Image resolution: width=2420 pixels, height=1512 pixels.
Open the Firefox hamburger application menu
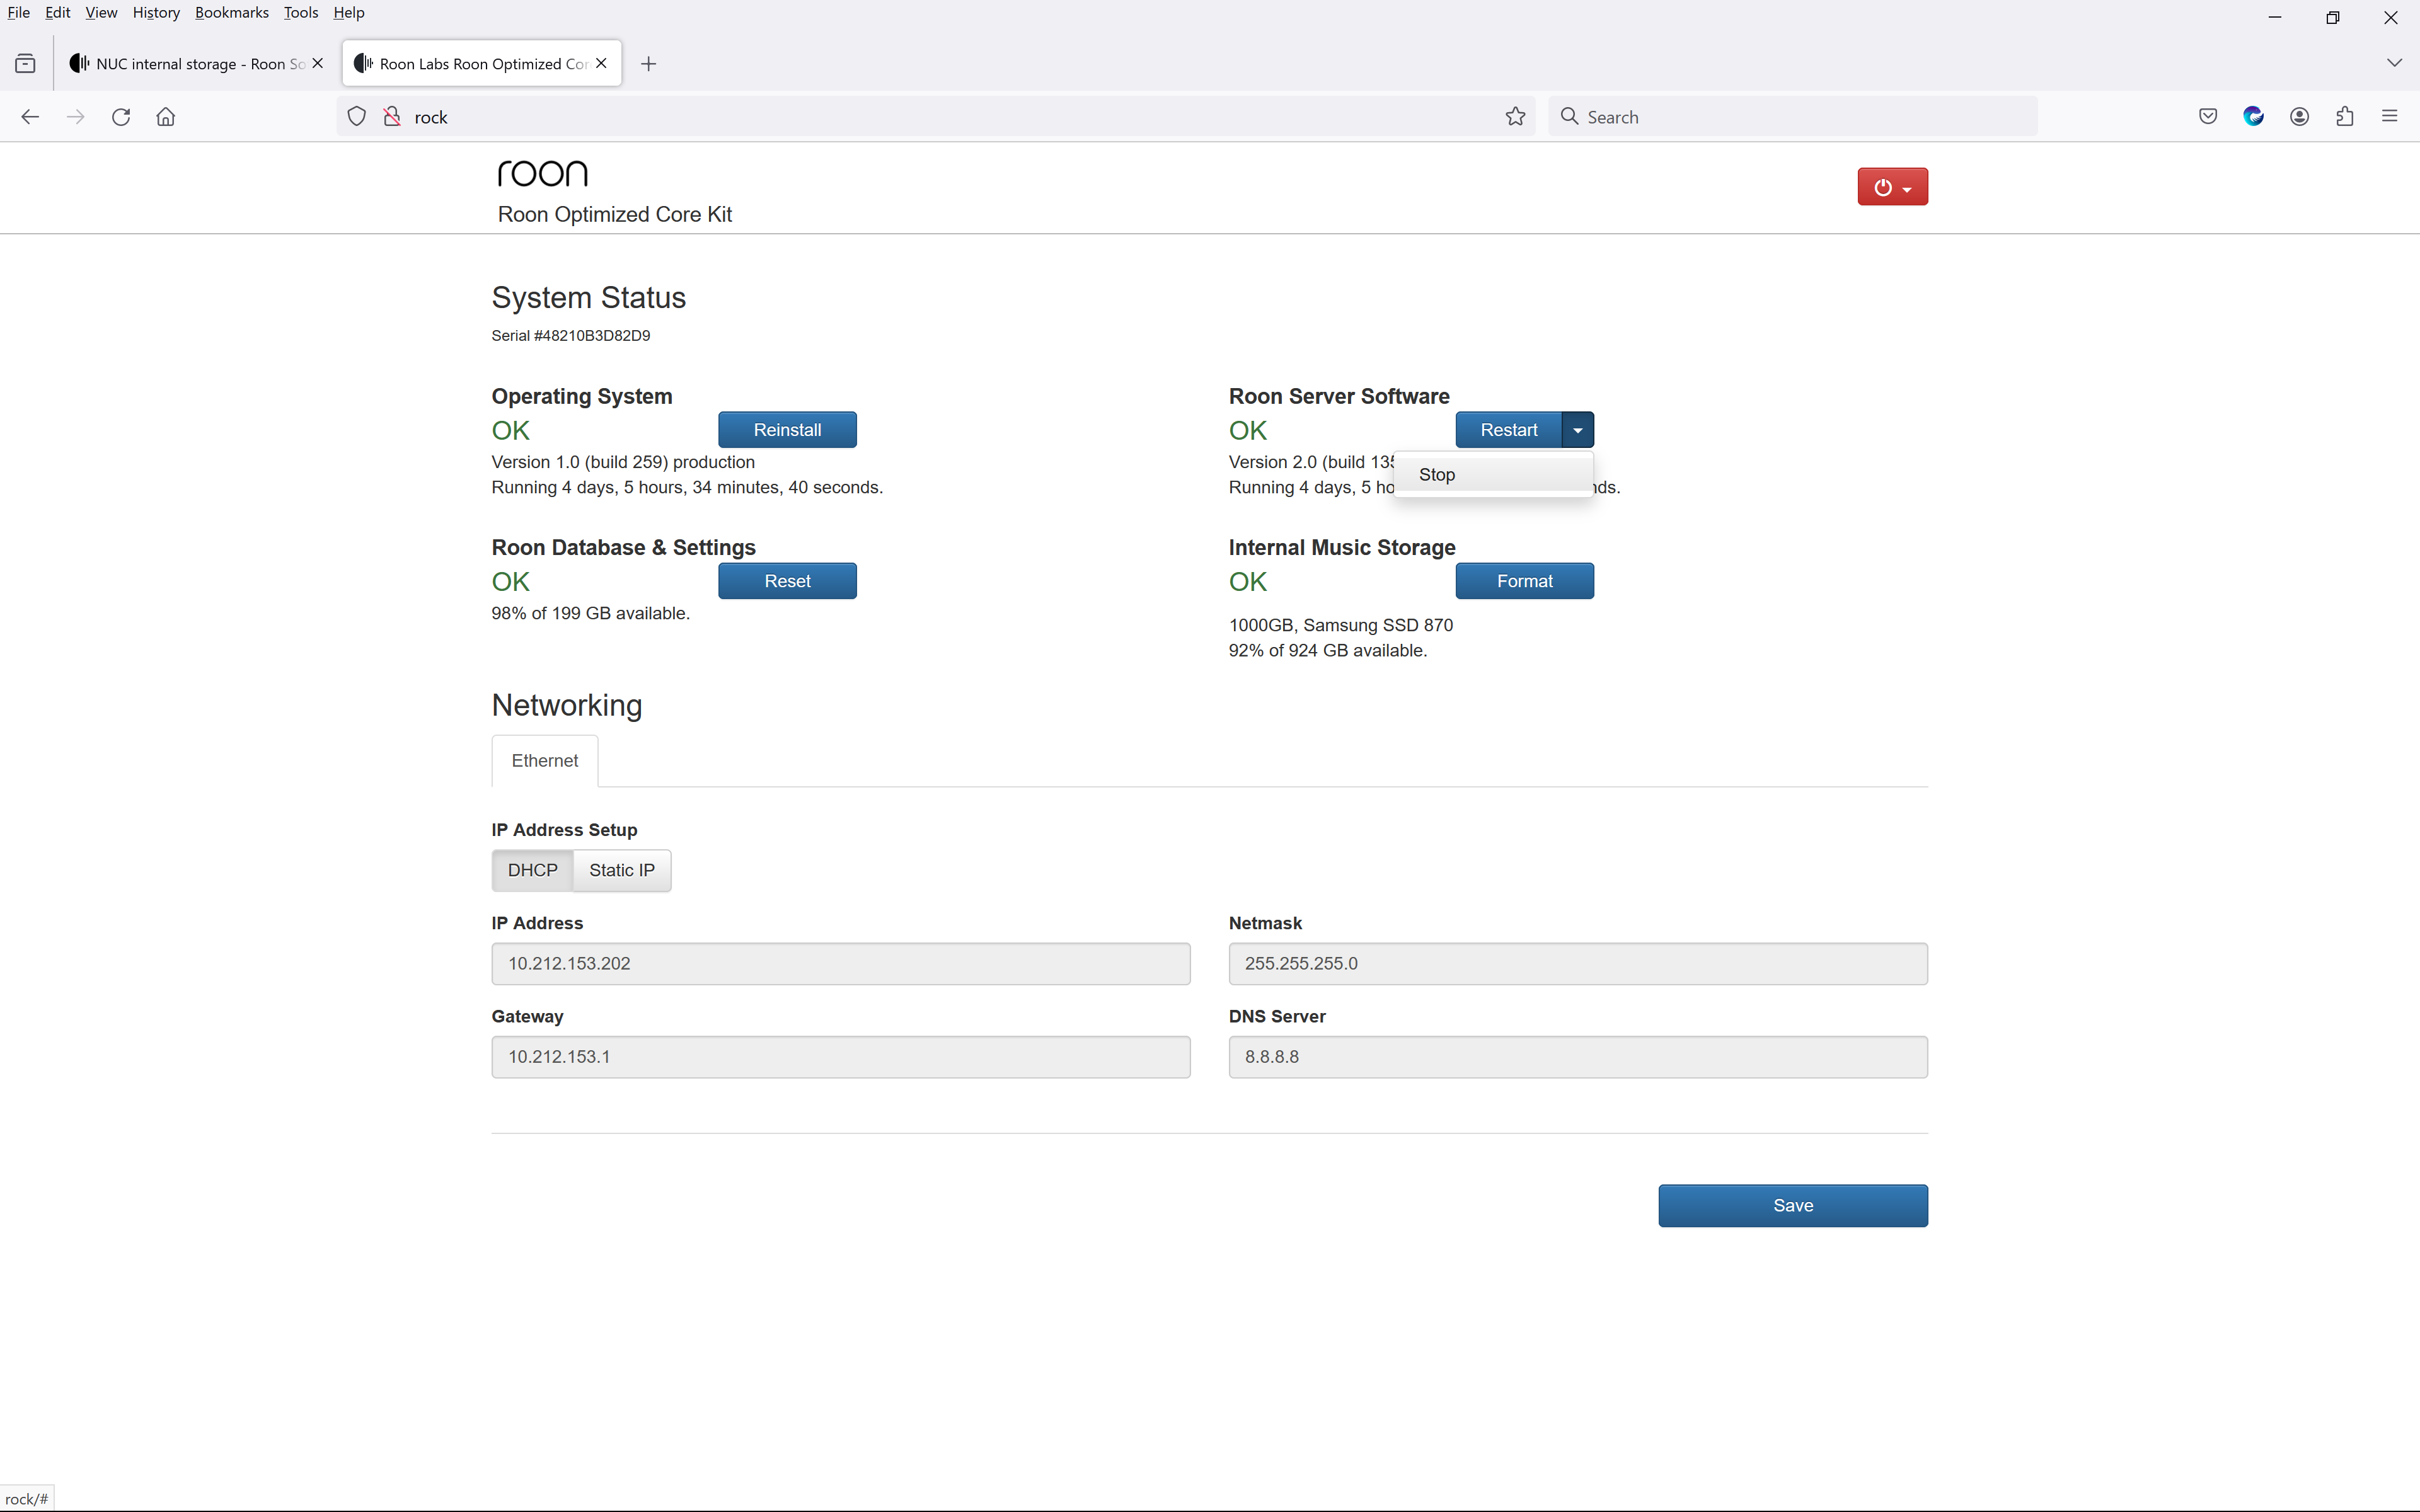click(x=2390, y=117)
